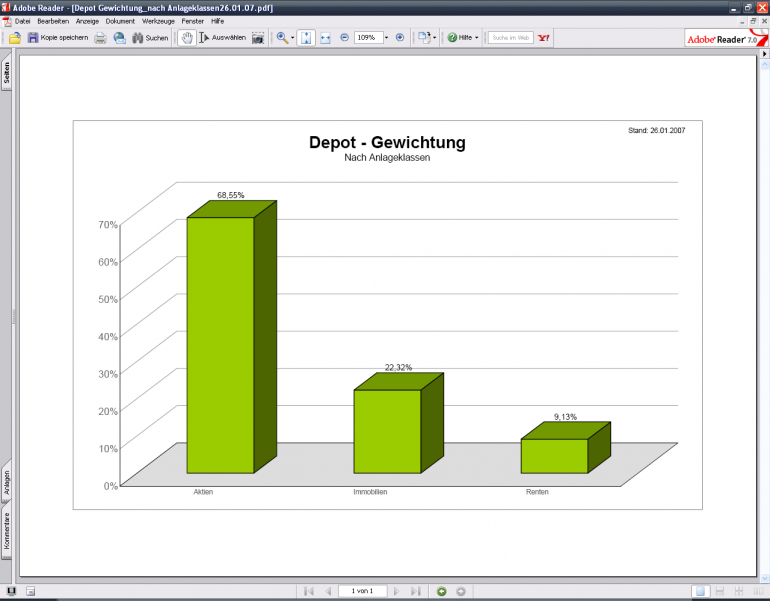The image size is (770, 601).
Task: Click the Depot - Gewichtung title
Action: coord(387,142)
